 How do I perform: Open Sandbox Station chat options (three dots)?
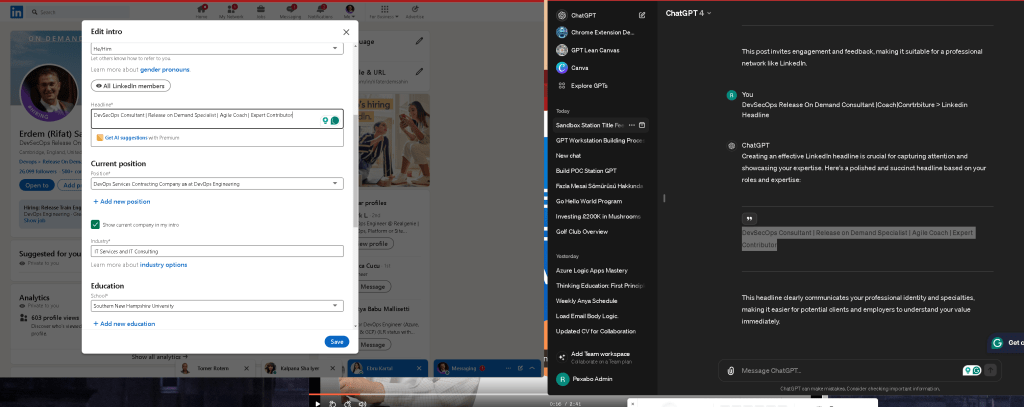632,125
